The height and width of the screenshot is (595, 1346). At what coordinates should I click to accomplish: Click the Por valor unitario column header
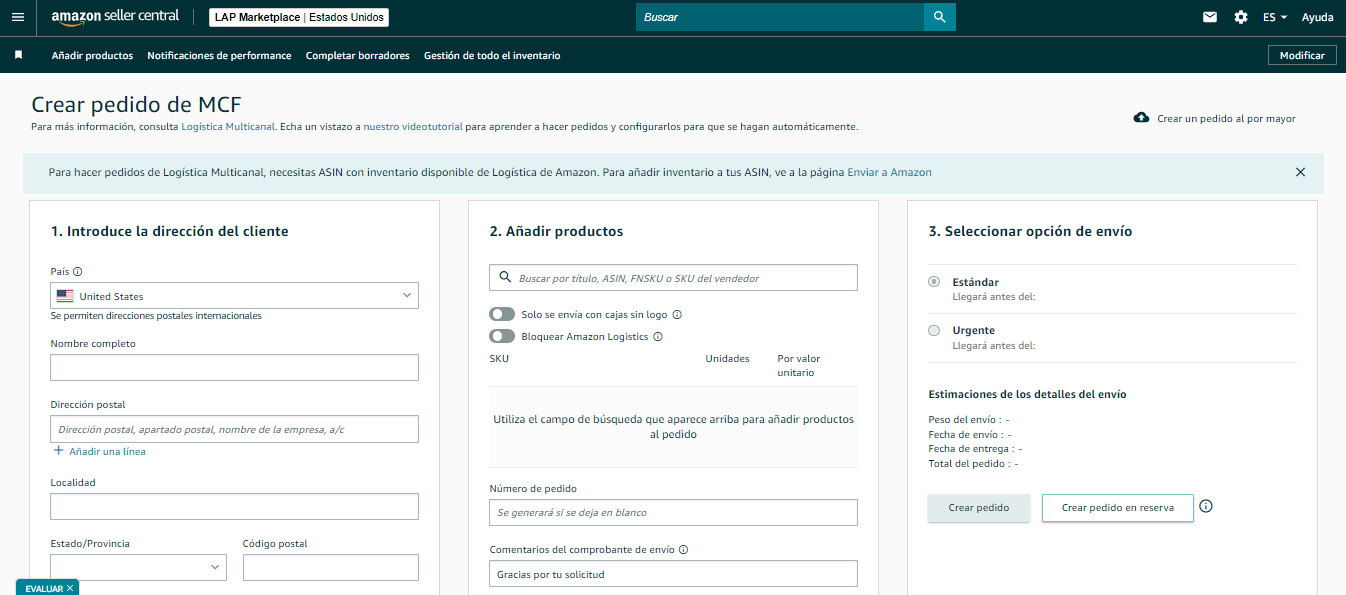pos(799,365)
